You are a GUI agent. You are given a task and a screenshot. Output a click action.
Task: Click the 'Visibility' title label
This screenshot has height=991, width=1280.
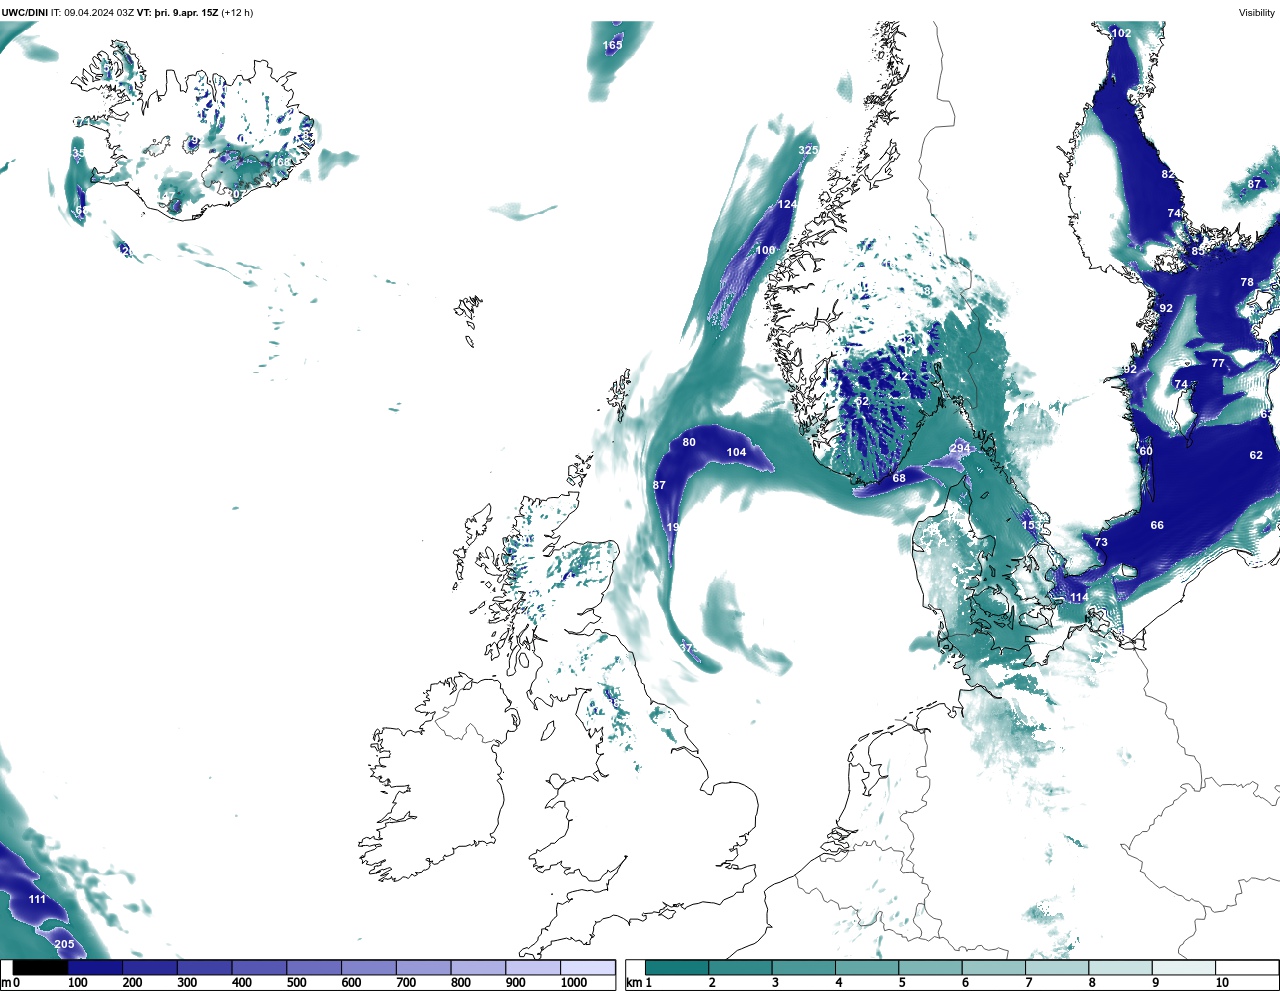point(1257,13)
